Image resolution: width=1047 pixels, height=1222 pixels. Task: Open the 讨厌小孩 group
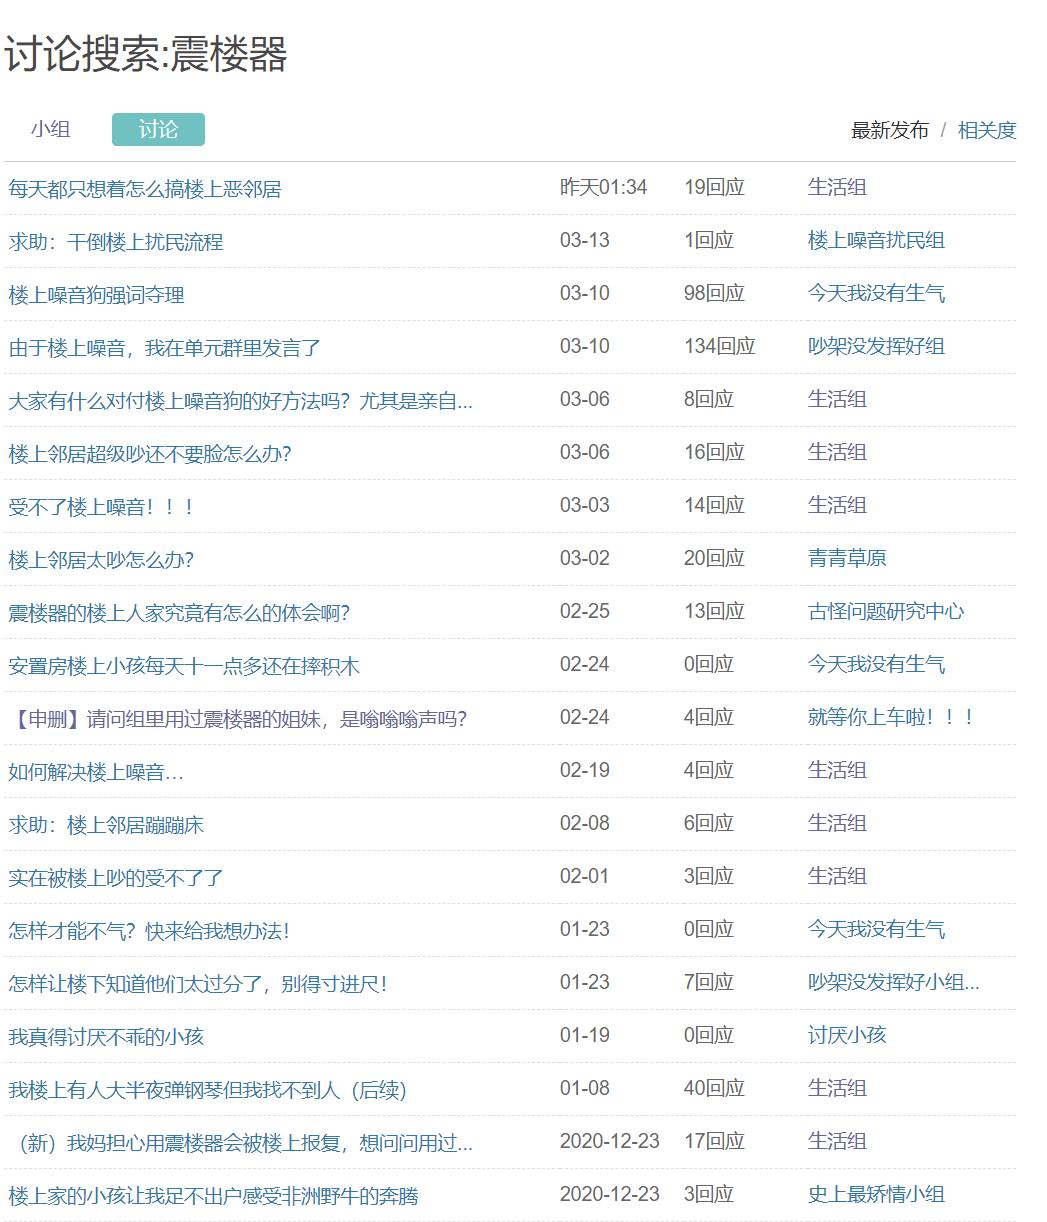(847, 1035)
